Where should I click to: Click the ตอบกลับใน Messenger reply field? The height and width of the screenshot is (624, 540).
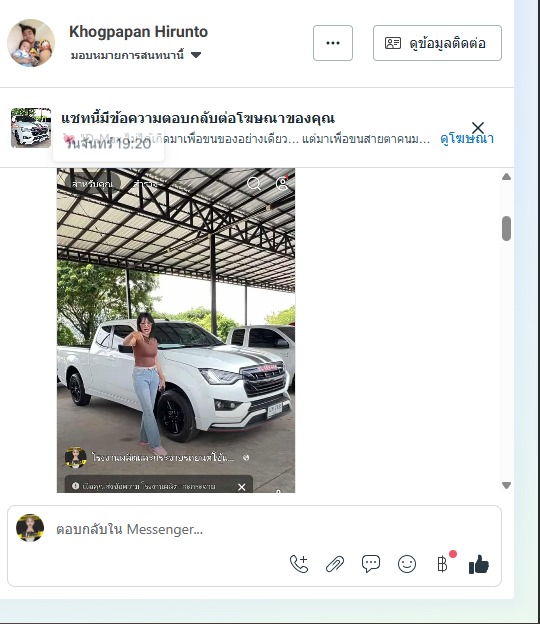tap(275, 529)
